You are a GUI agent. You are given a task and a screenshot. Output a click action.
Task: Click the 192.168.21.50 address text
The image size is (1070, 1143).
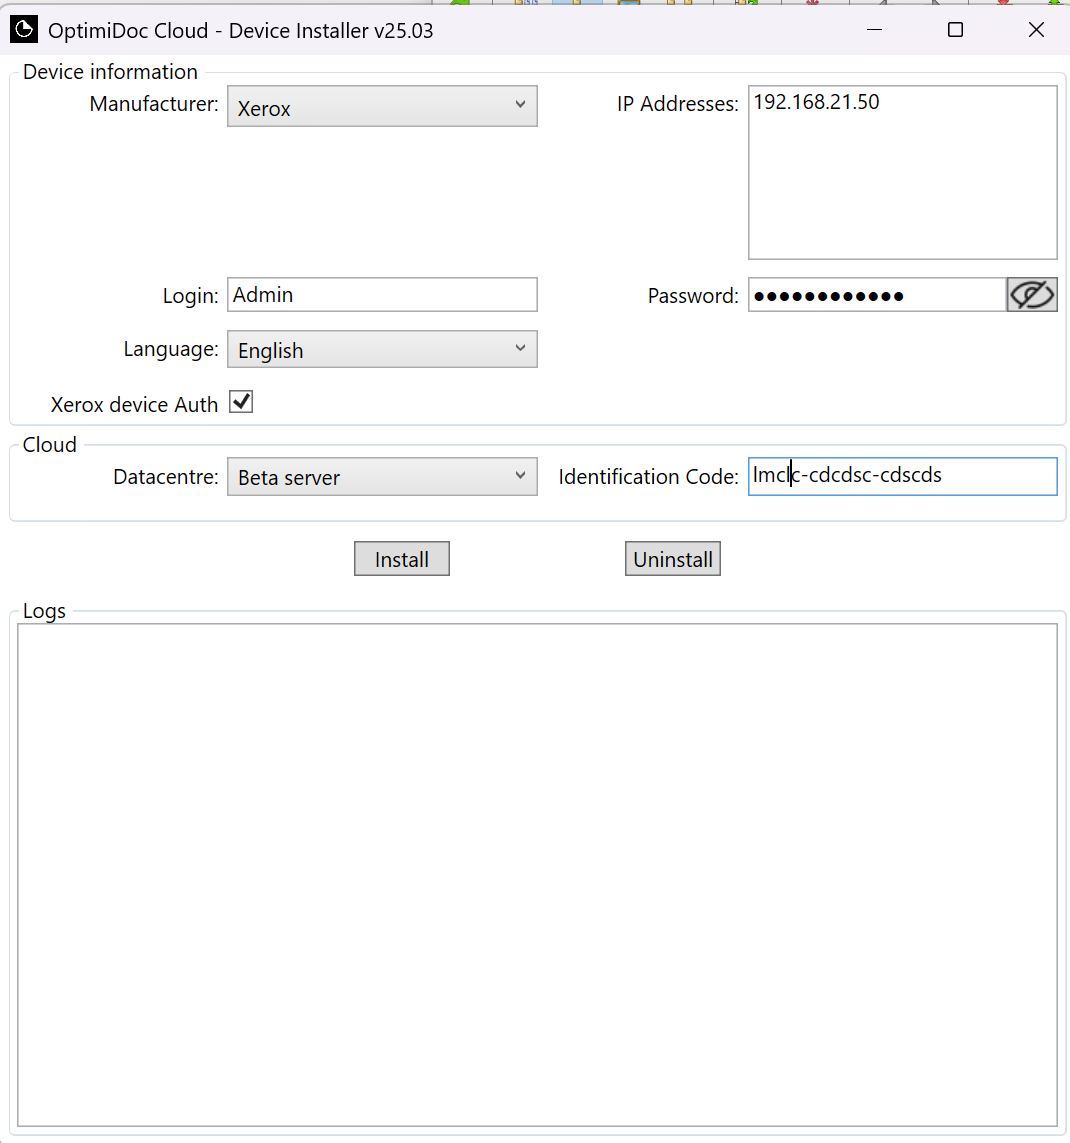point(816,102)
